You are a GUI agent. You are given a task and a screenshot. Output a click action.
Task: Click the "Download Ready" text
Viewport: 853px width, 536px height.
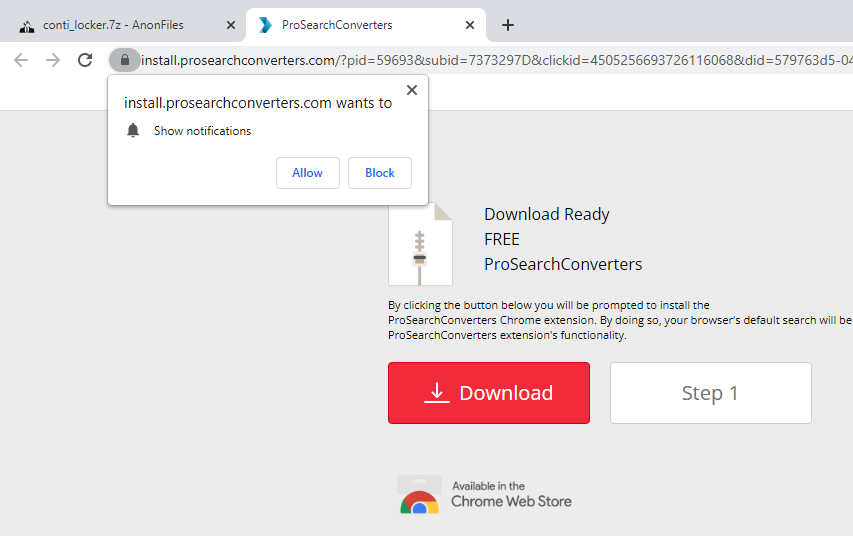[x=547, y=214]
